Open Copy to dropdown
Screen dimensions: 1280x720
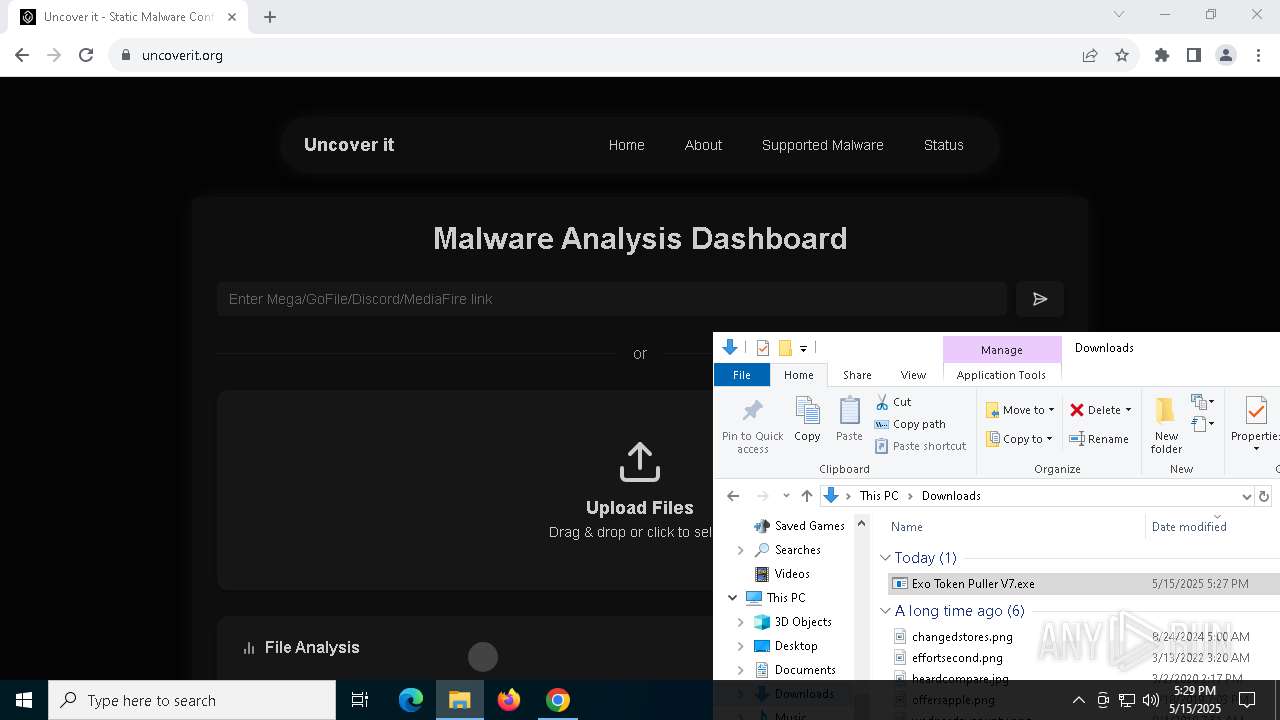[x=1019, y=439]
